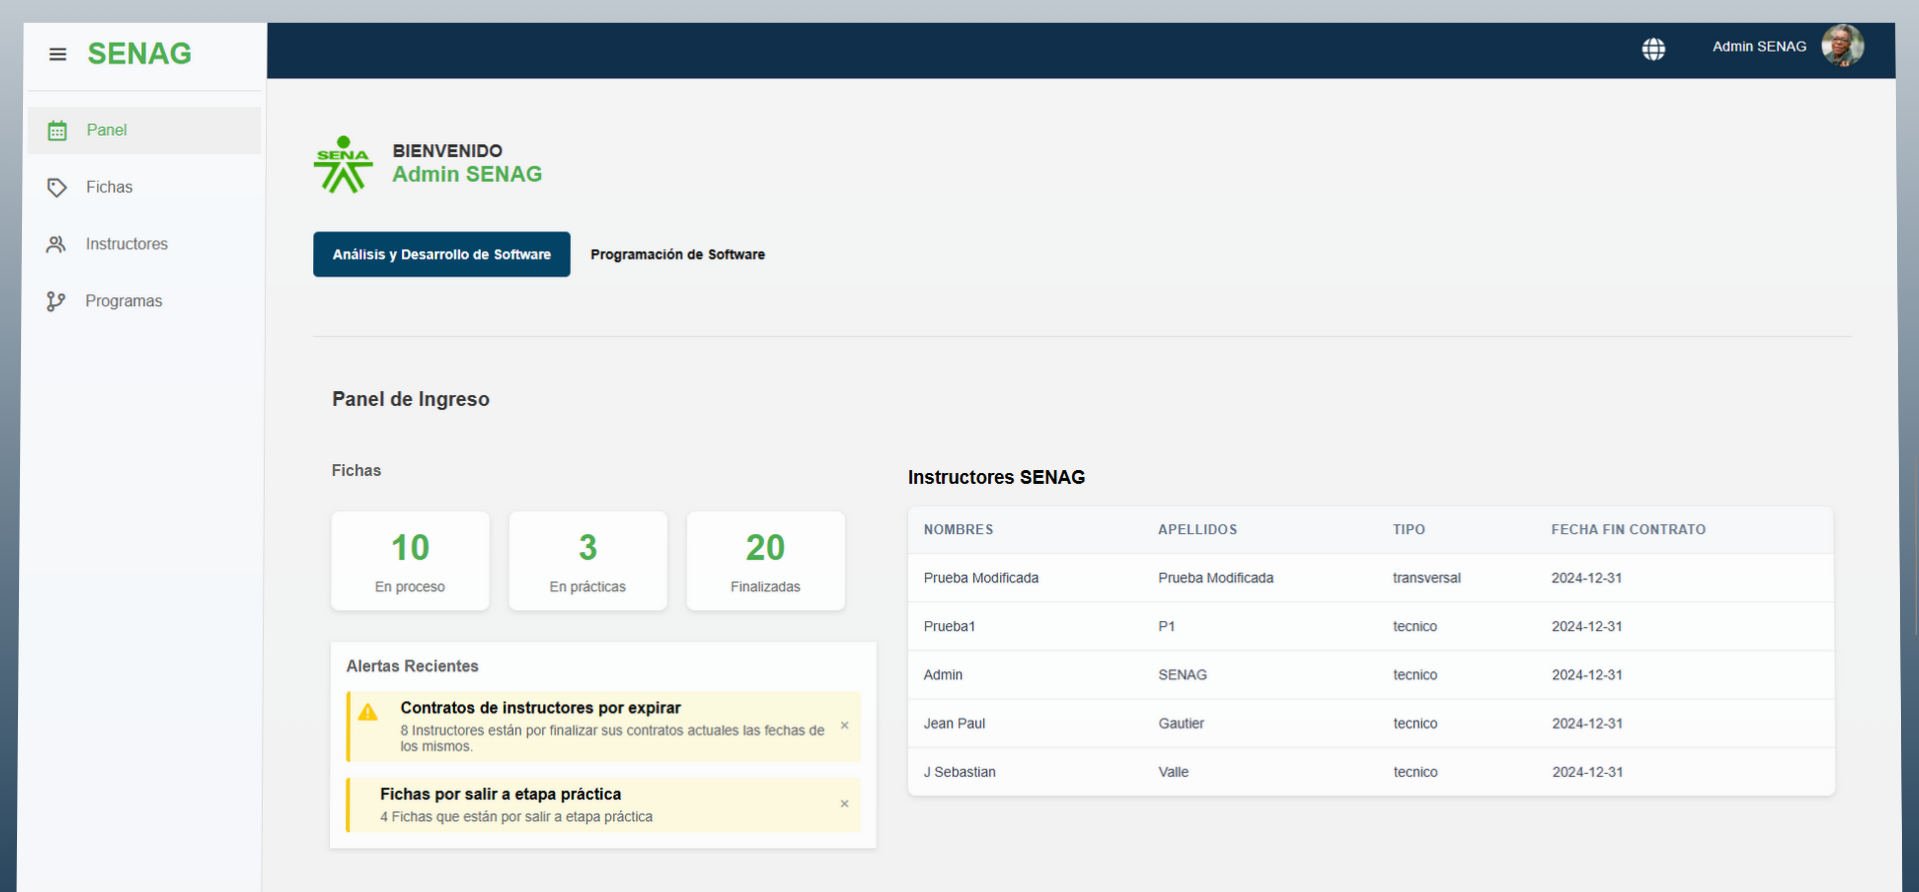Image resolution: width=1919 pixels, height=892 pixels.
Task: Click the SENAG brand title
Action: 139,54
